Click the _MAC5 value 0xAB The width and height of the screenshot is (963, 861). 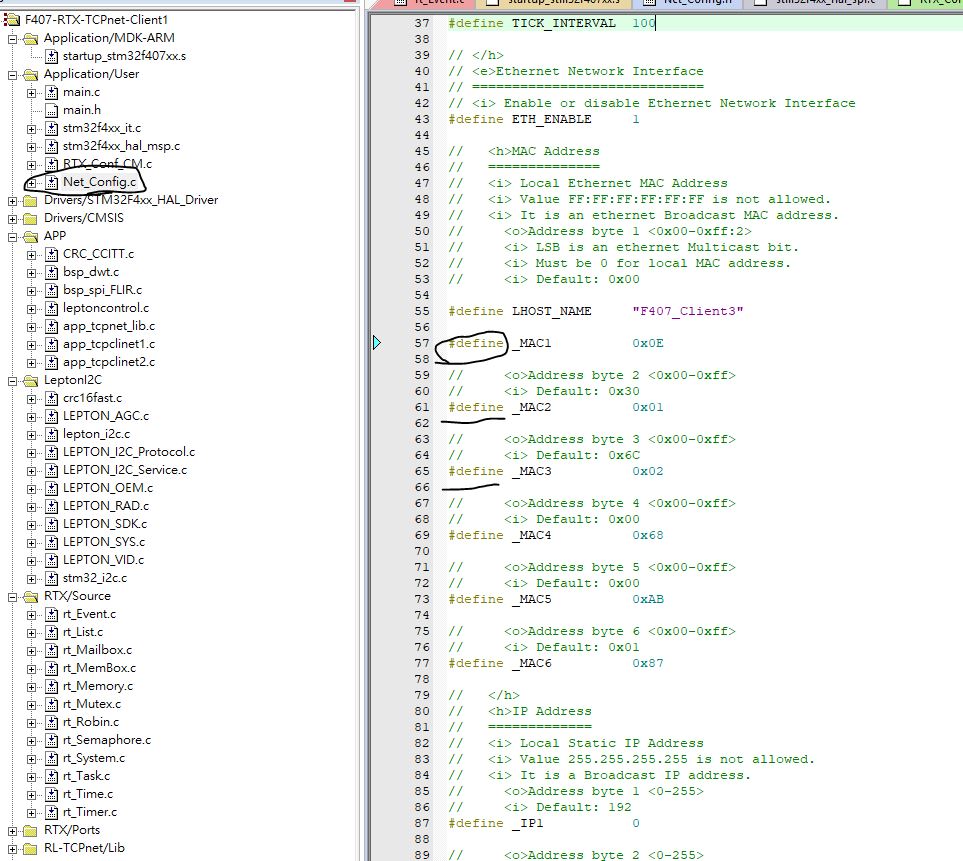(648, 599)
